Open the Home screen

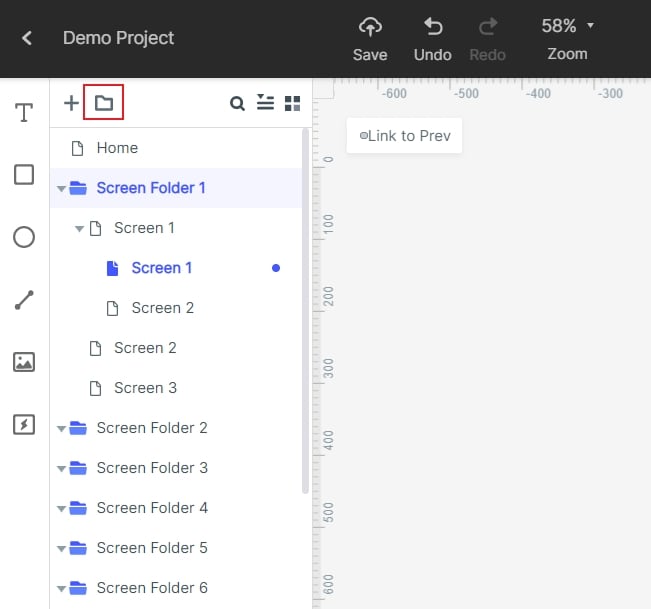click(x=117, y=148)
